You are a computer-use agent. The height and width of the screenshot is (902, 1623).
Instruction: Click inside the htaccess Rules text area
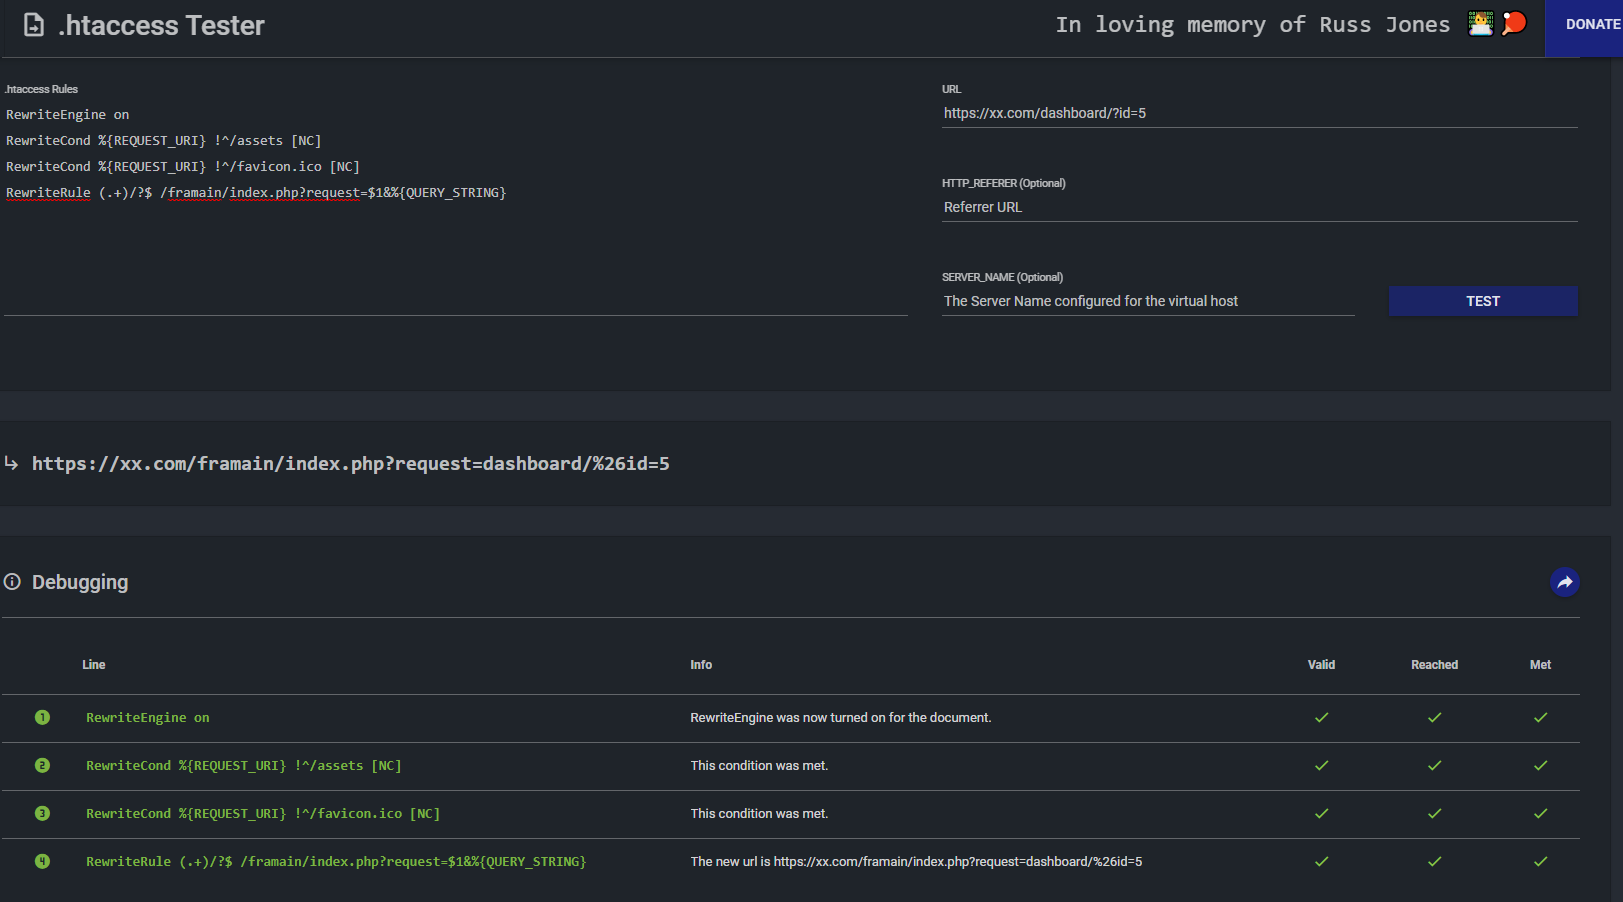click(x=455, y=250)
